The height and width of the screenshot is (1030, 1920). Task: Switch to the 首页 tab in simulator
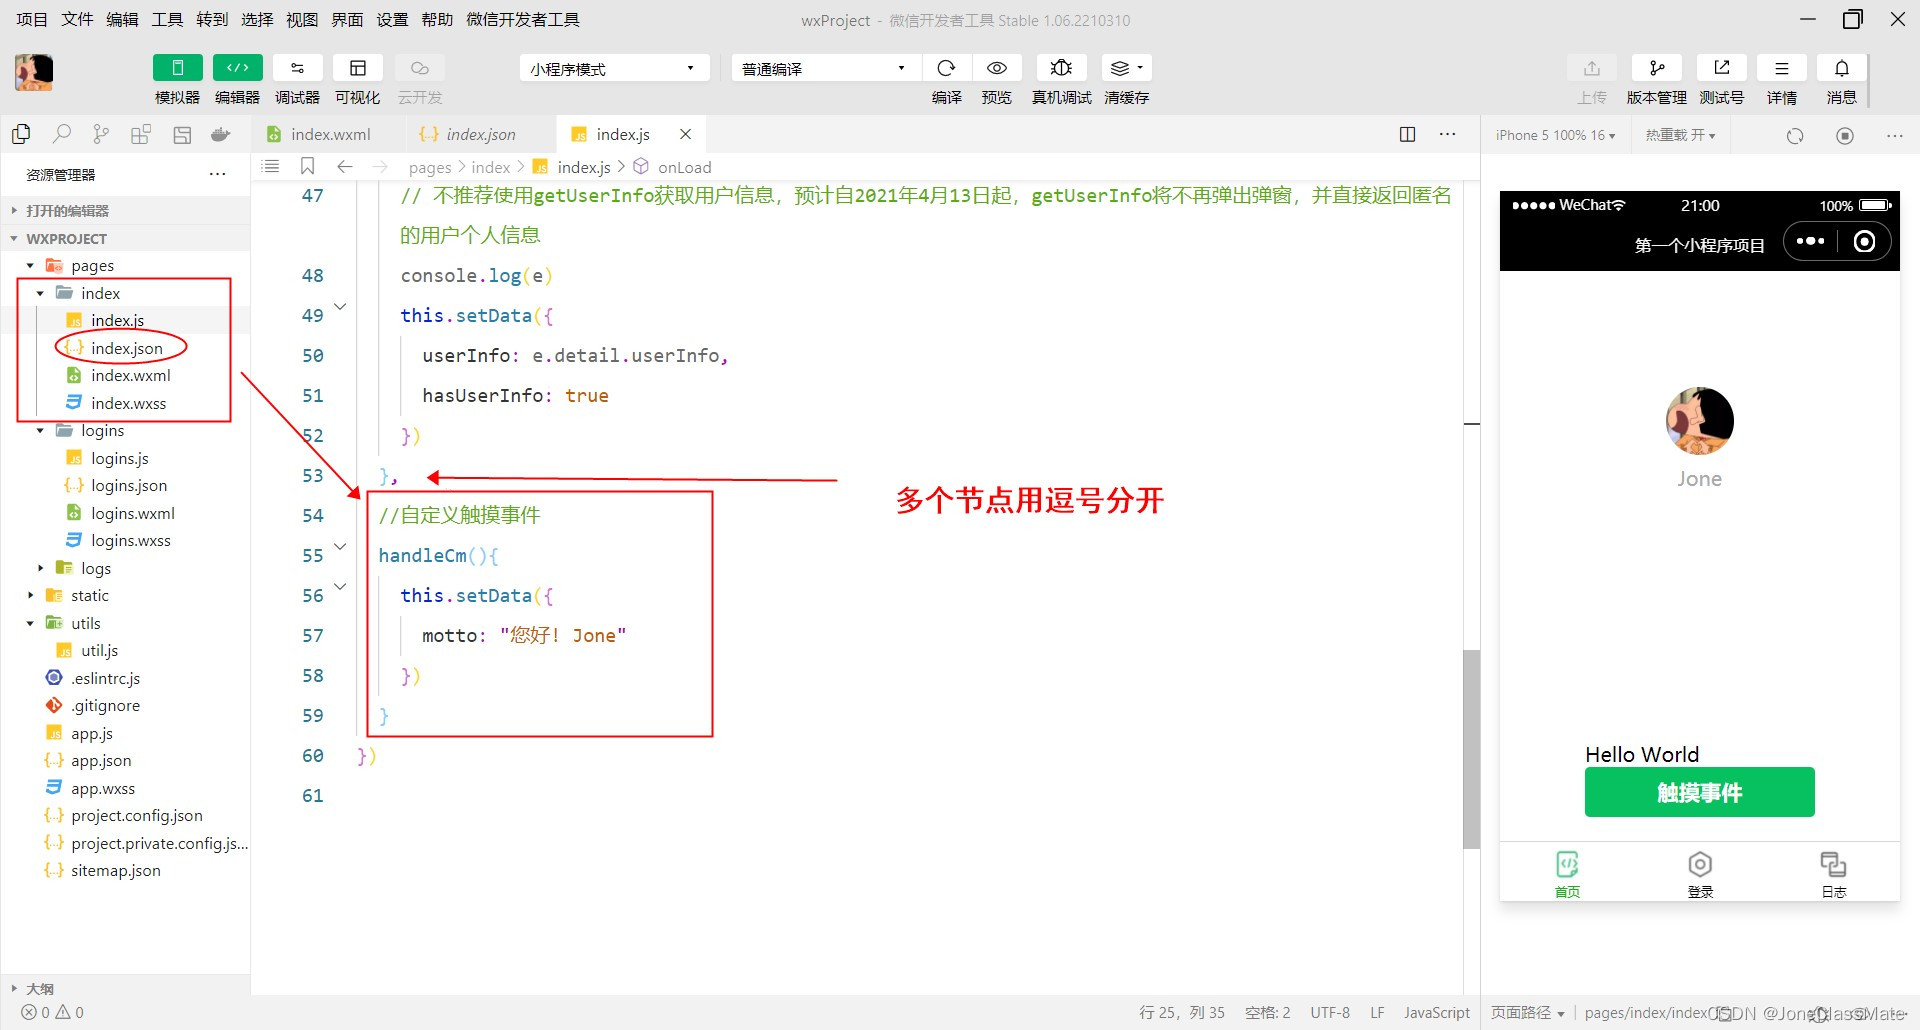[x=1567, y=874]
